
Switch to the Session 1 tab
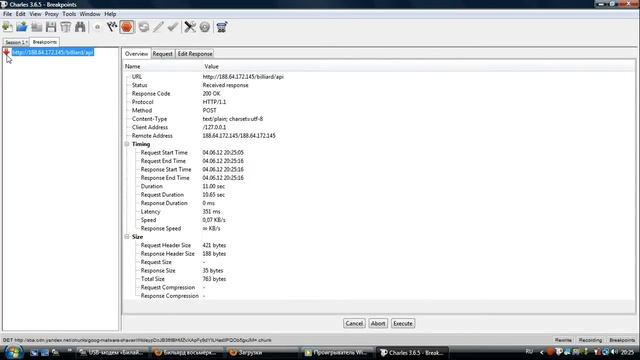point(16,42)
